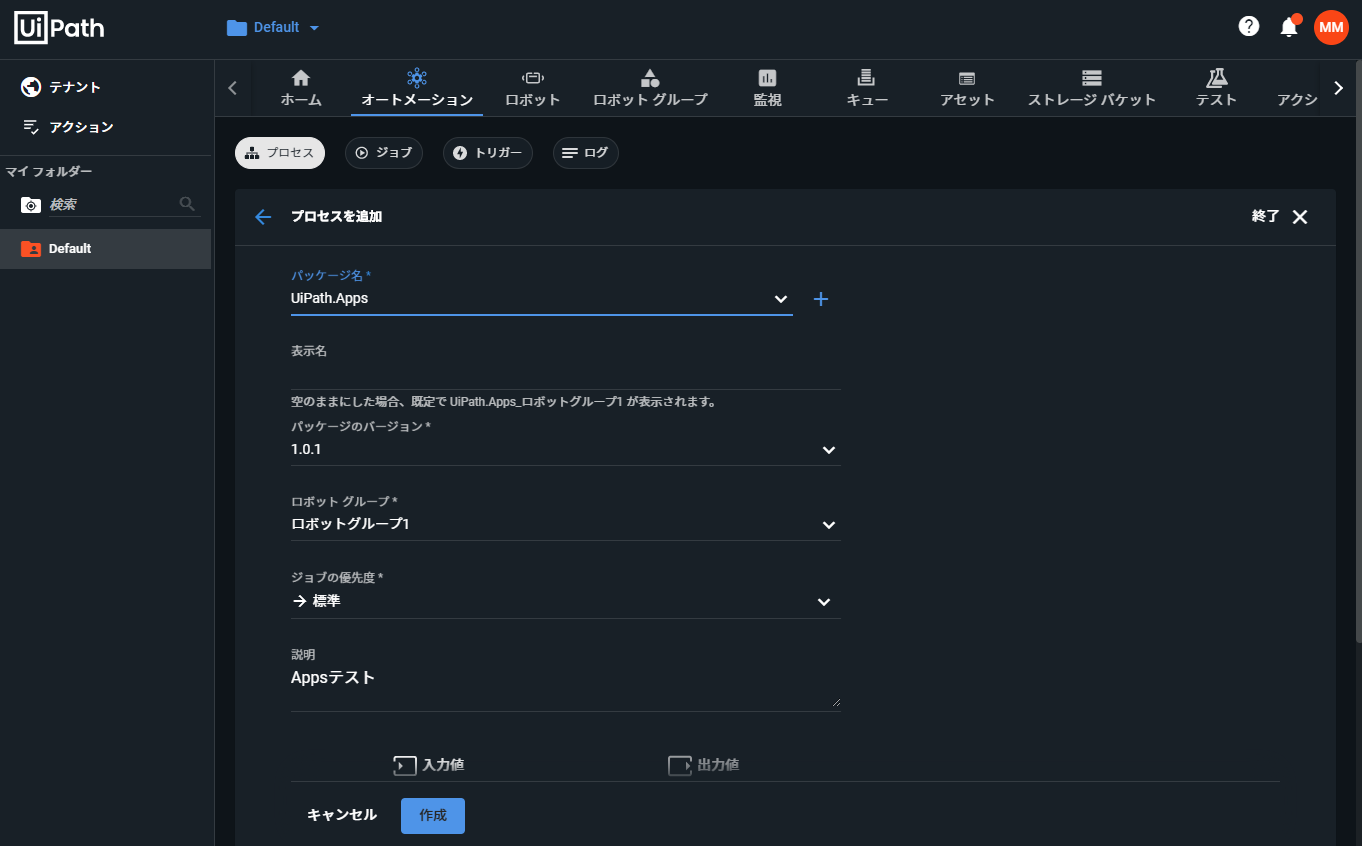Select the トリガー pill button
This screenshot has height=846, width=1362.
click(x=488, y=153)
